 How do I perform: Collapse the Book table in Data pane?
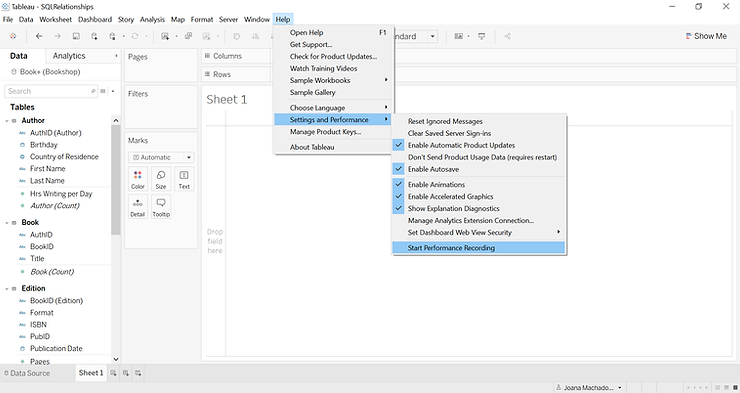pyautogui.click(x=7, y=223)
